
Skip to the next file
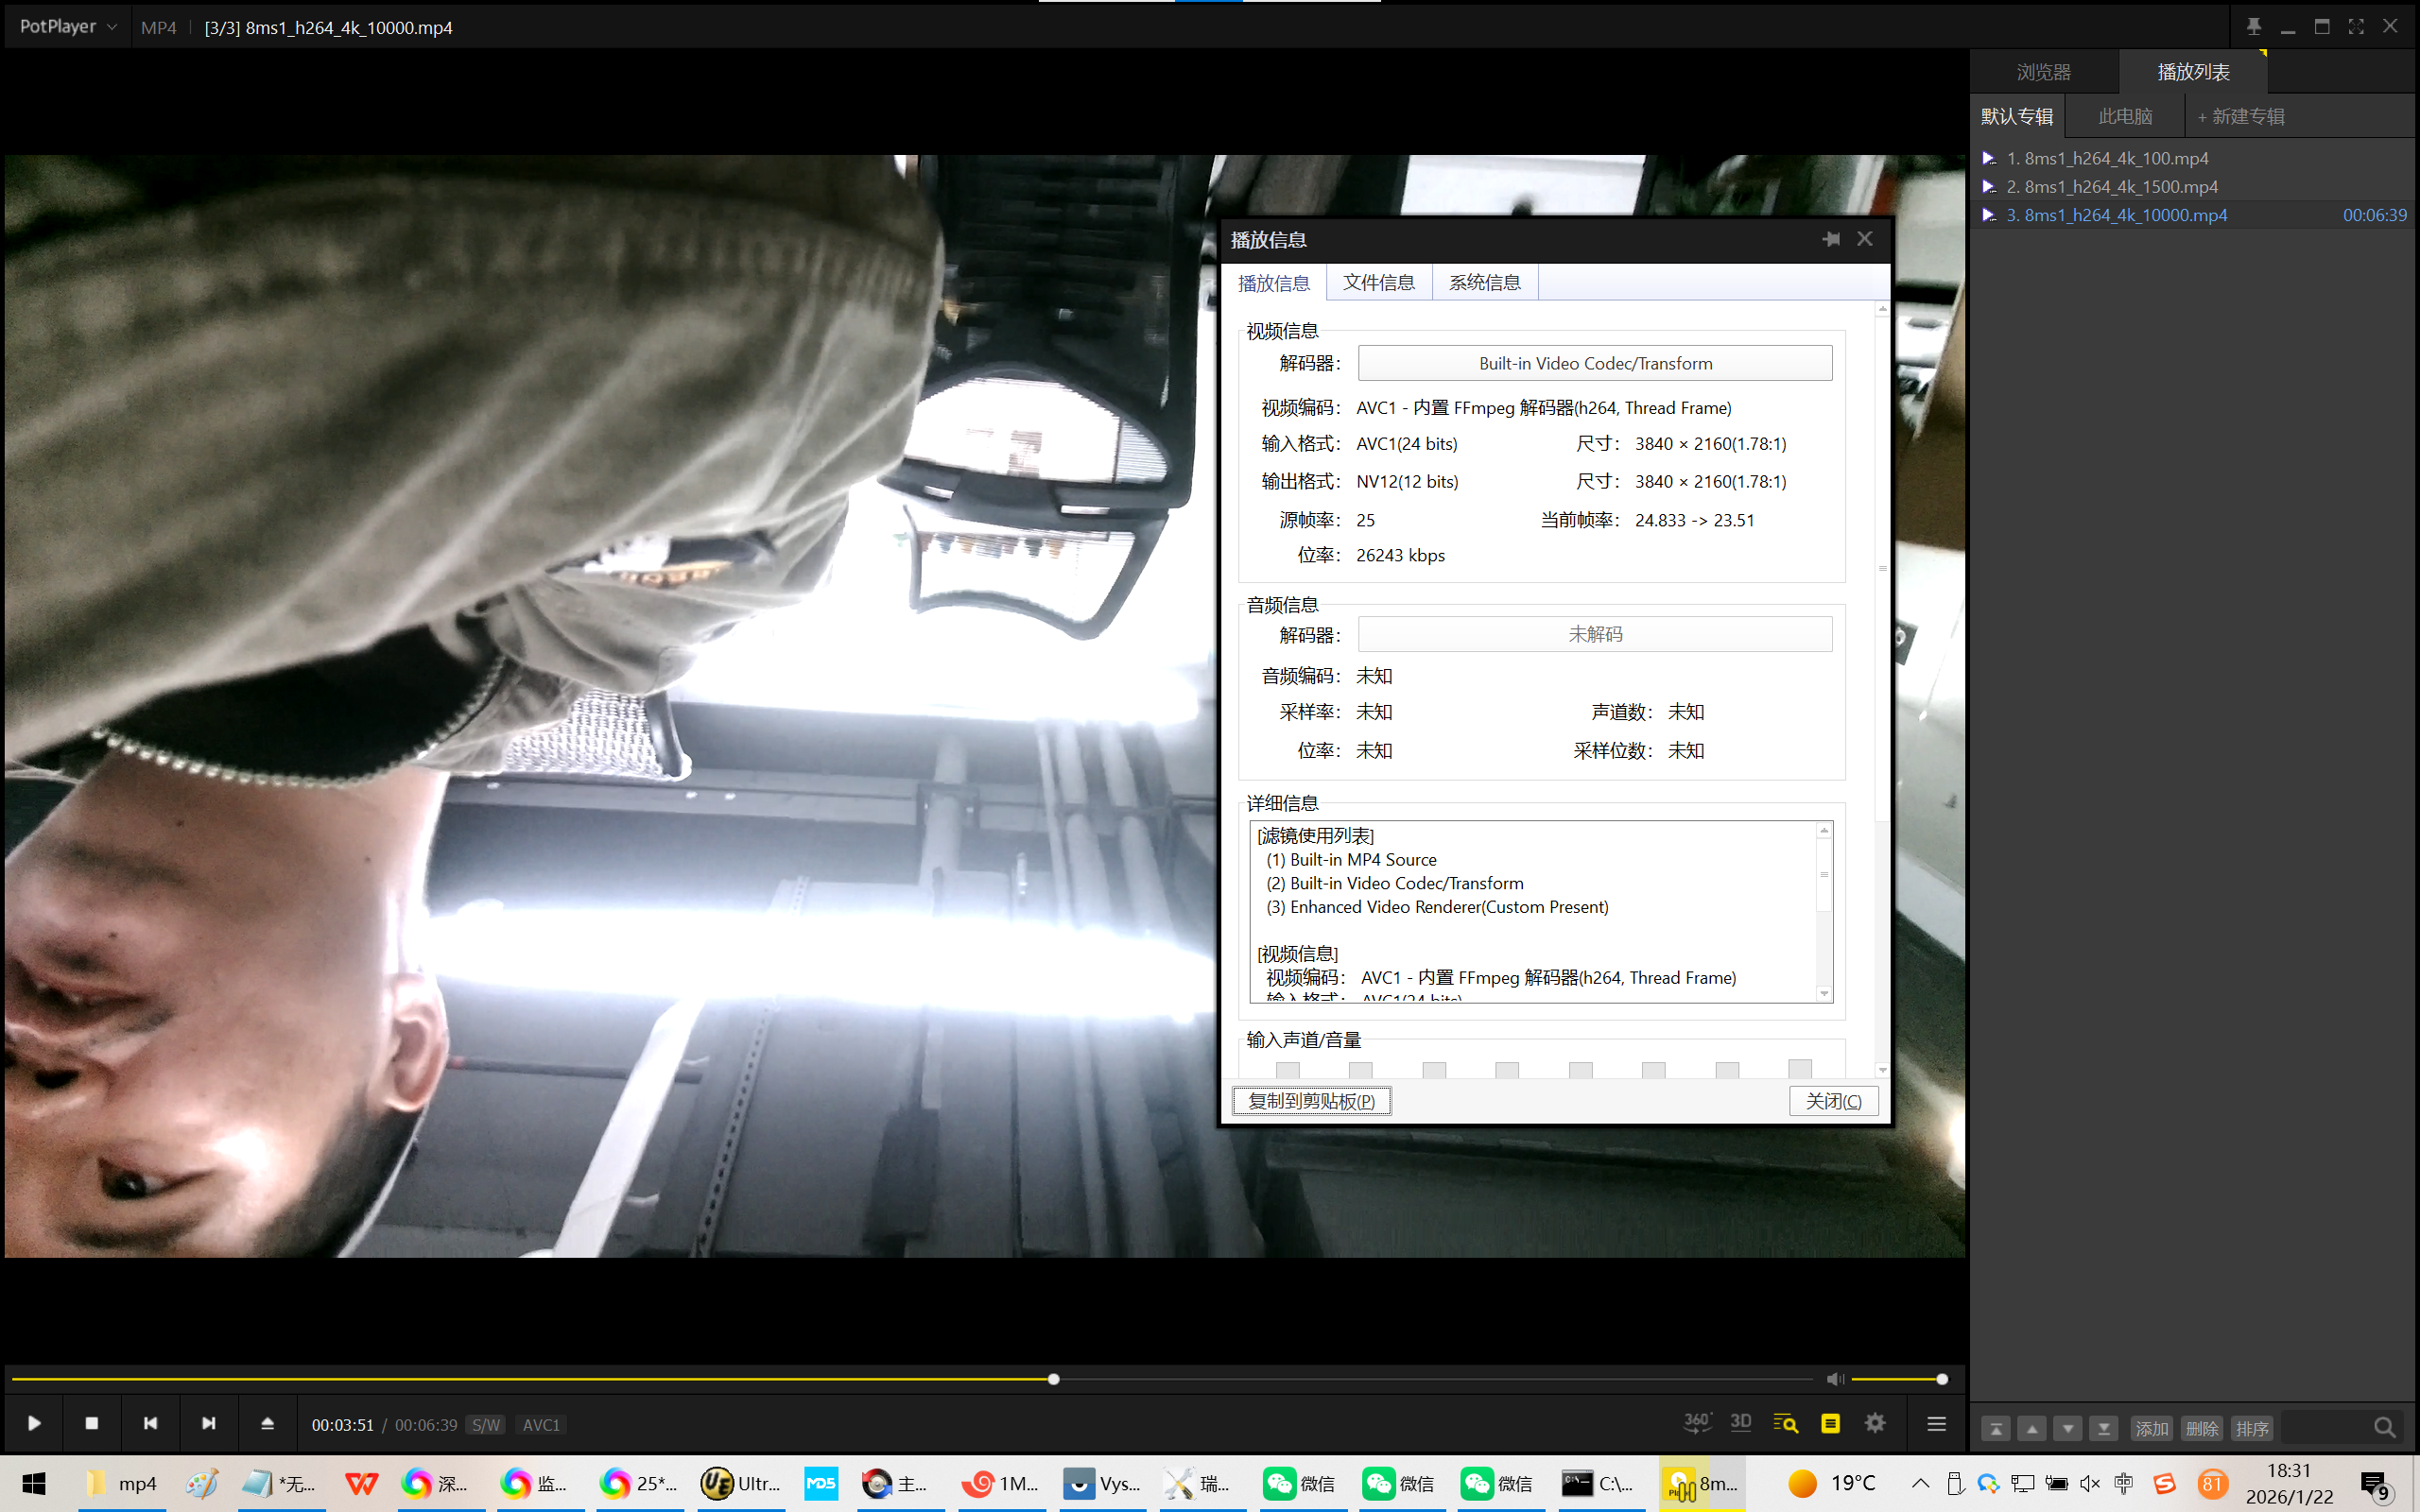click(208, 1423)
